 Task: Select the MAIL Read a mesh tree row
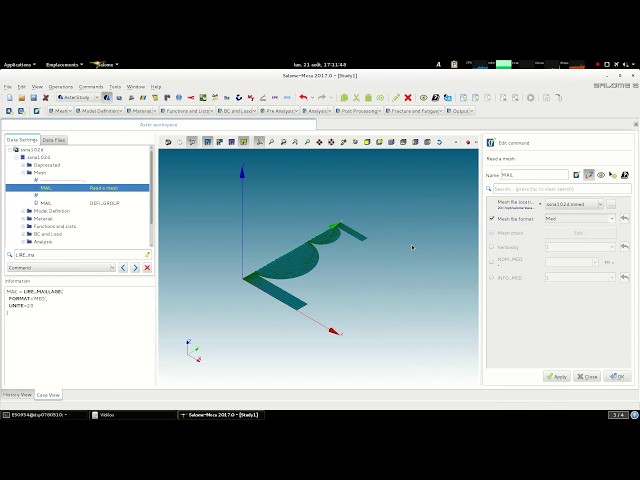(77, 188)
